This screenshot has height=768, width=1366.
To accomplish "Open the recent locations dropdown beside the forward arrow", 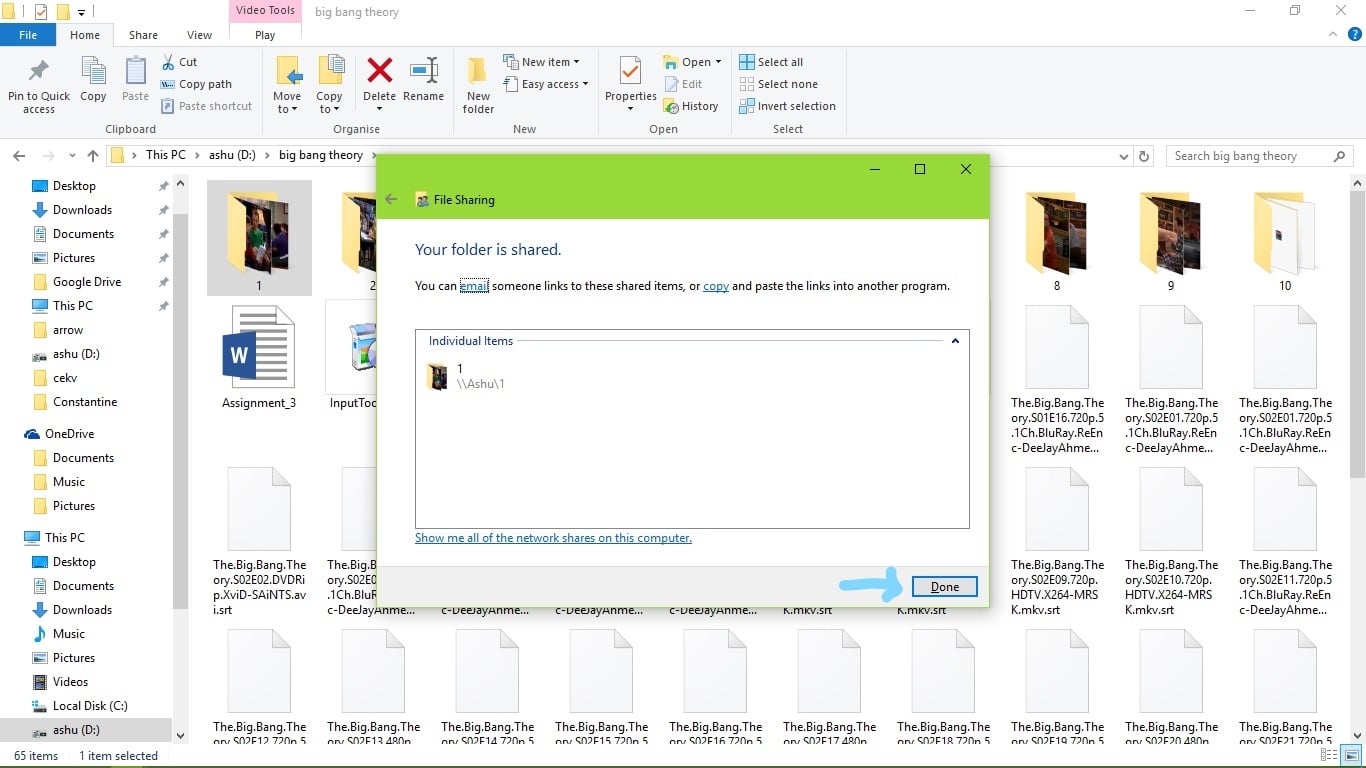I will (72, 156).
